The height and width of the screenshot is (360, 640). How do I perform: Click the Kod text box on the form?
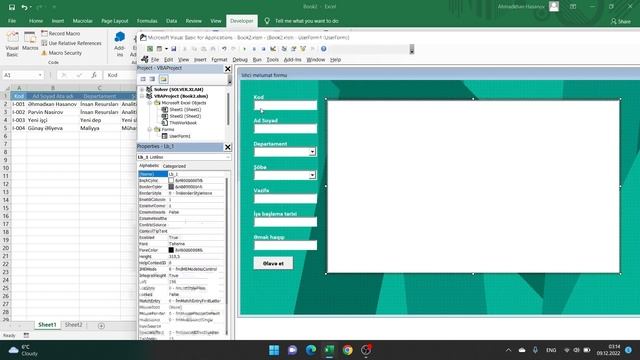point(285,105)
